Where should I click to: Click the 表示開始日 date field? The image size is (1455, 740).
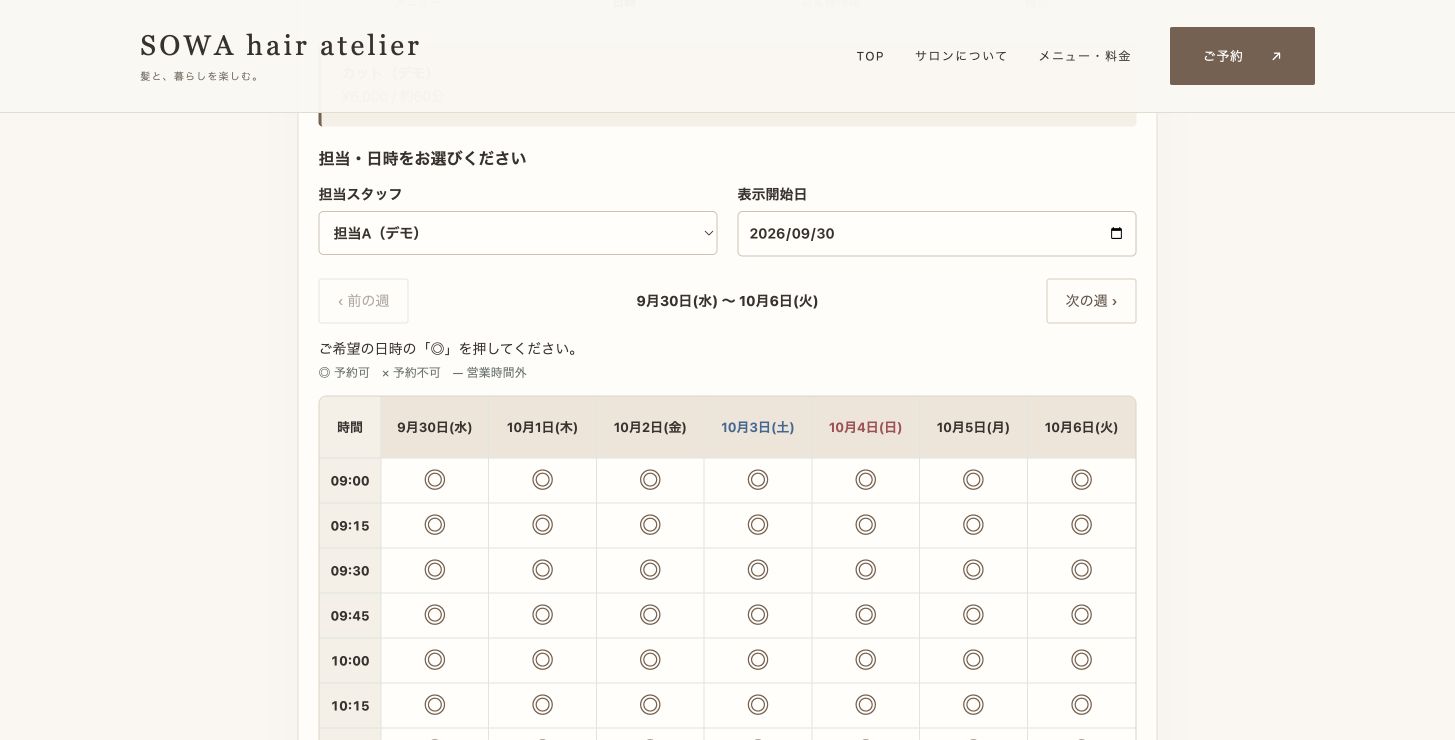(937, 234)
